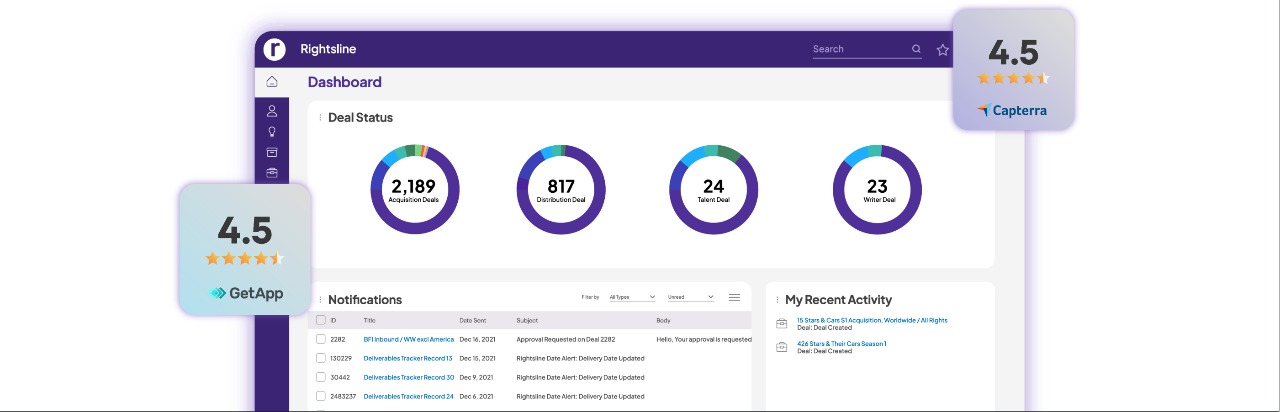Open 15 Stars & Cars S1 Acquisition link
Viewport: 1280px width, 412px height.
coord(872,320)
